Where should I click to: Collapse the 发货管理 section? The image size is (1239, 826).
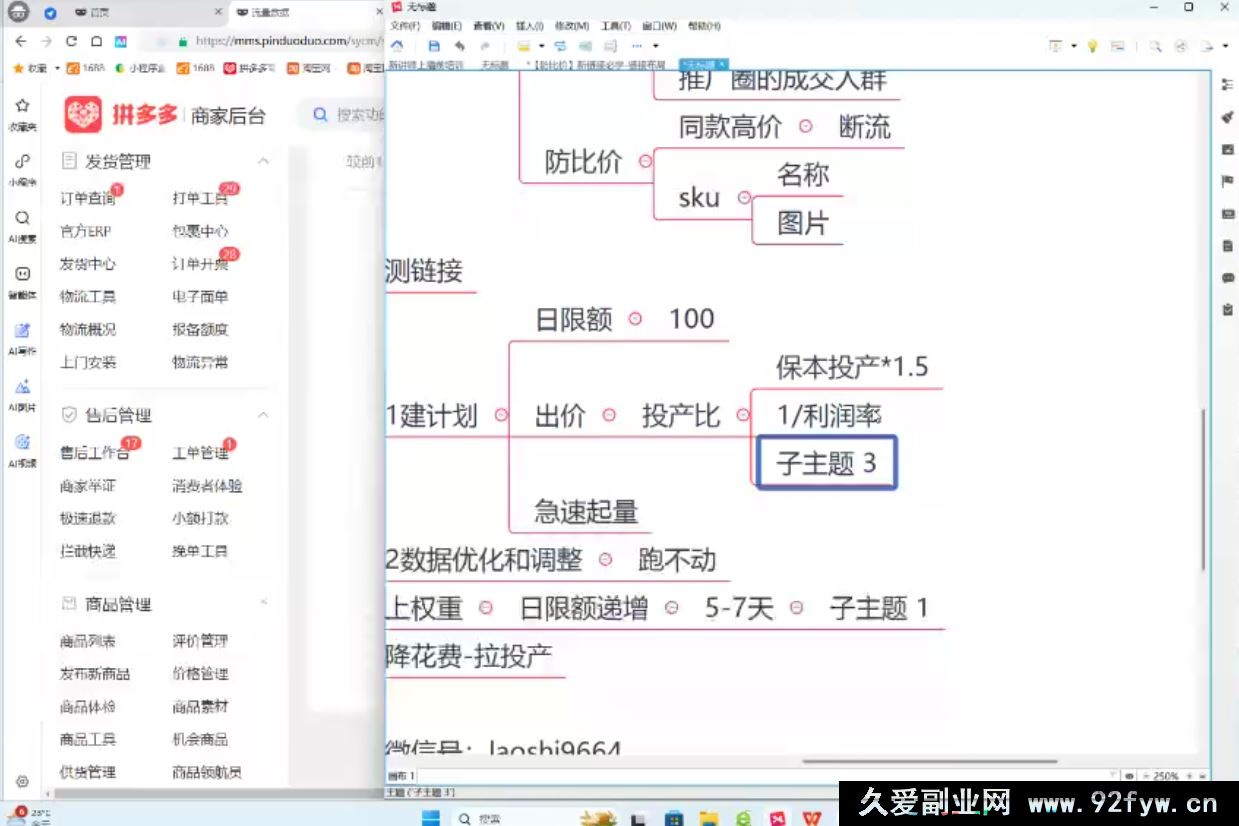(263, 160)
